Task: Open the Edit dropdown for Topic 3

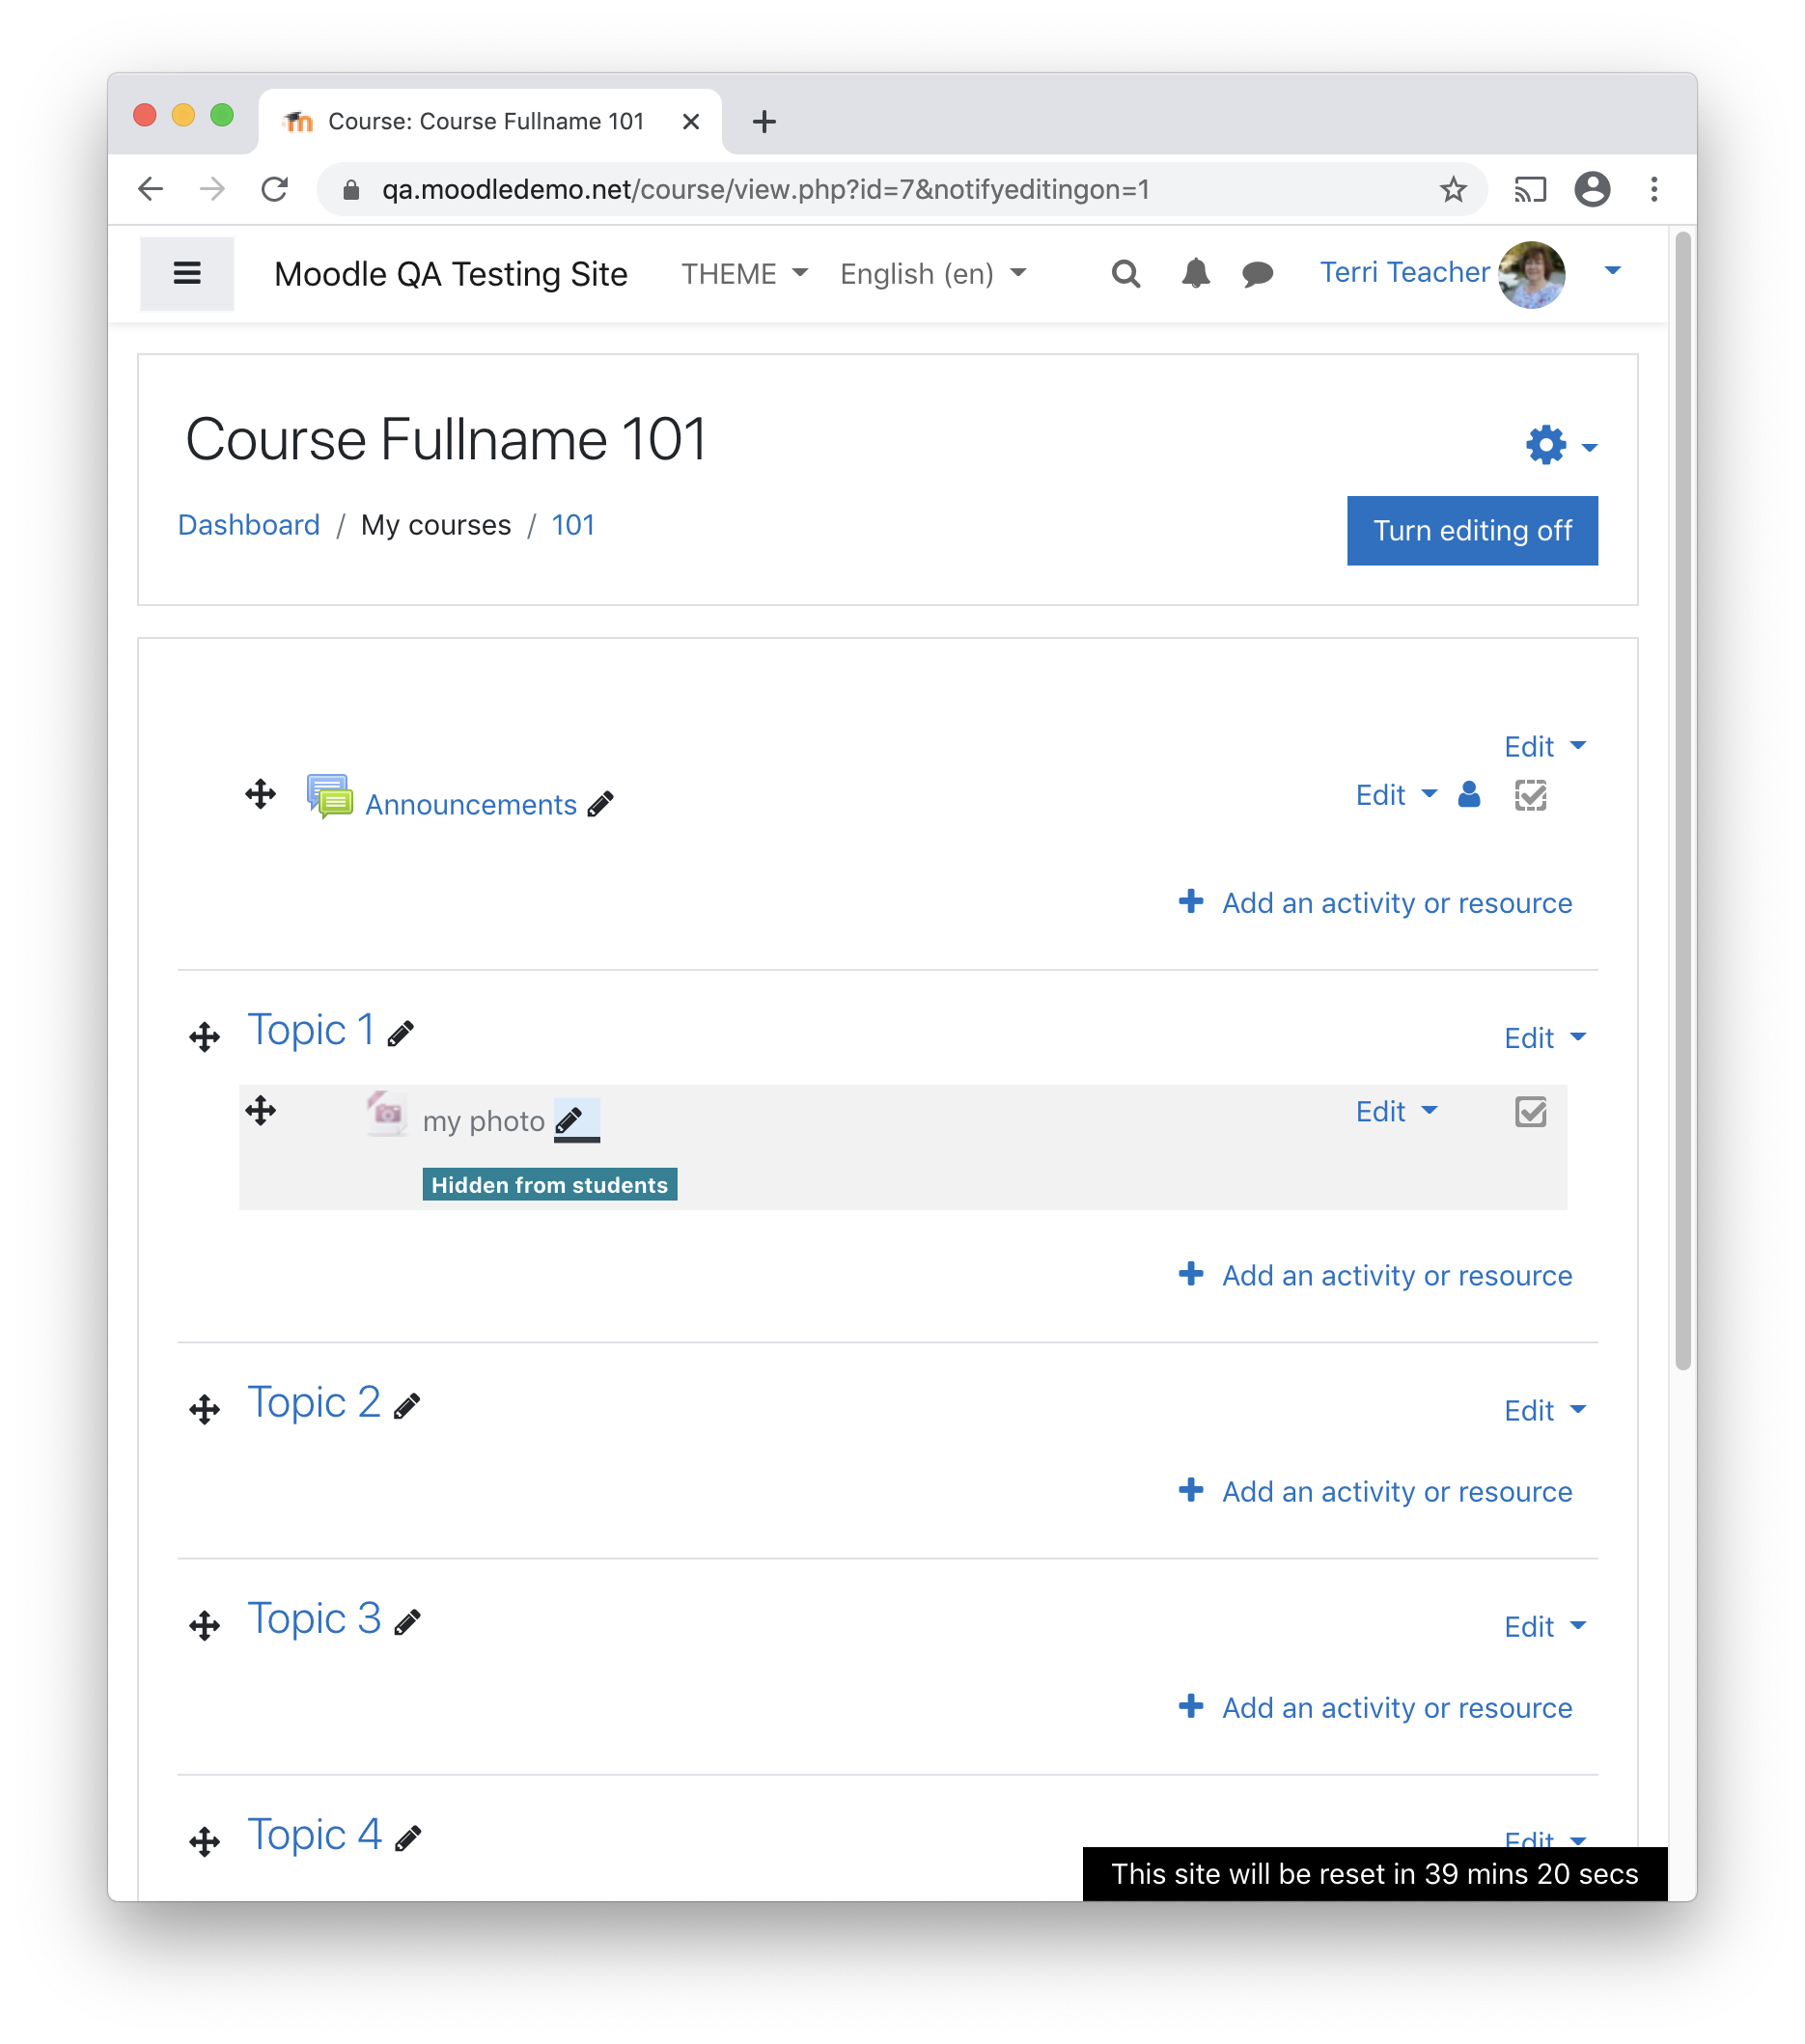Action: (x=1545, y=1626)
